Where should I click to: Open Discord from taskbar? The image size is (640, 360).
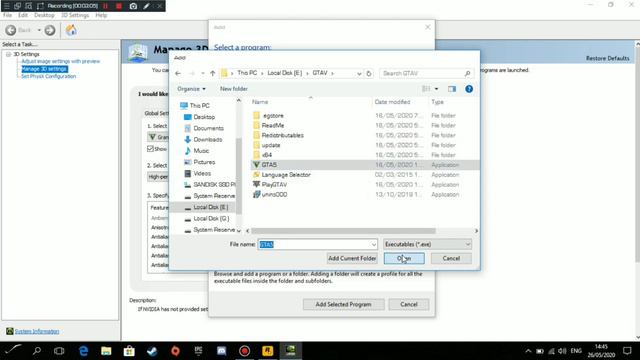tap(222, 351)
